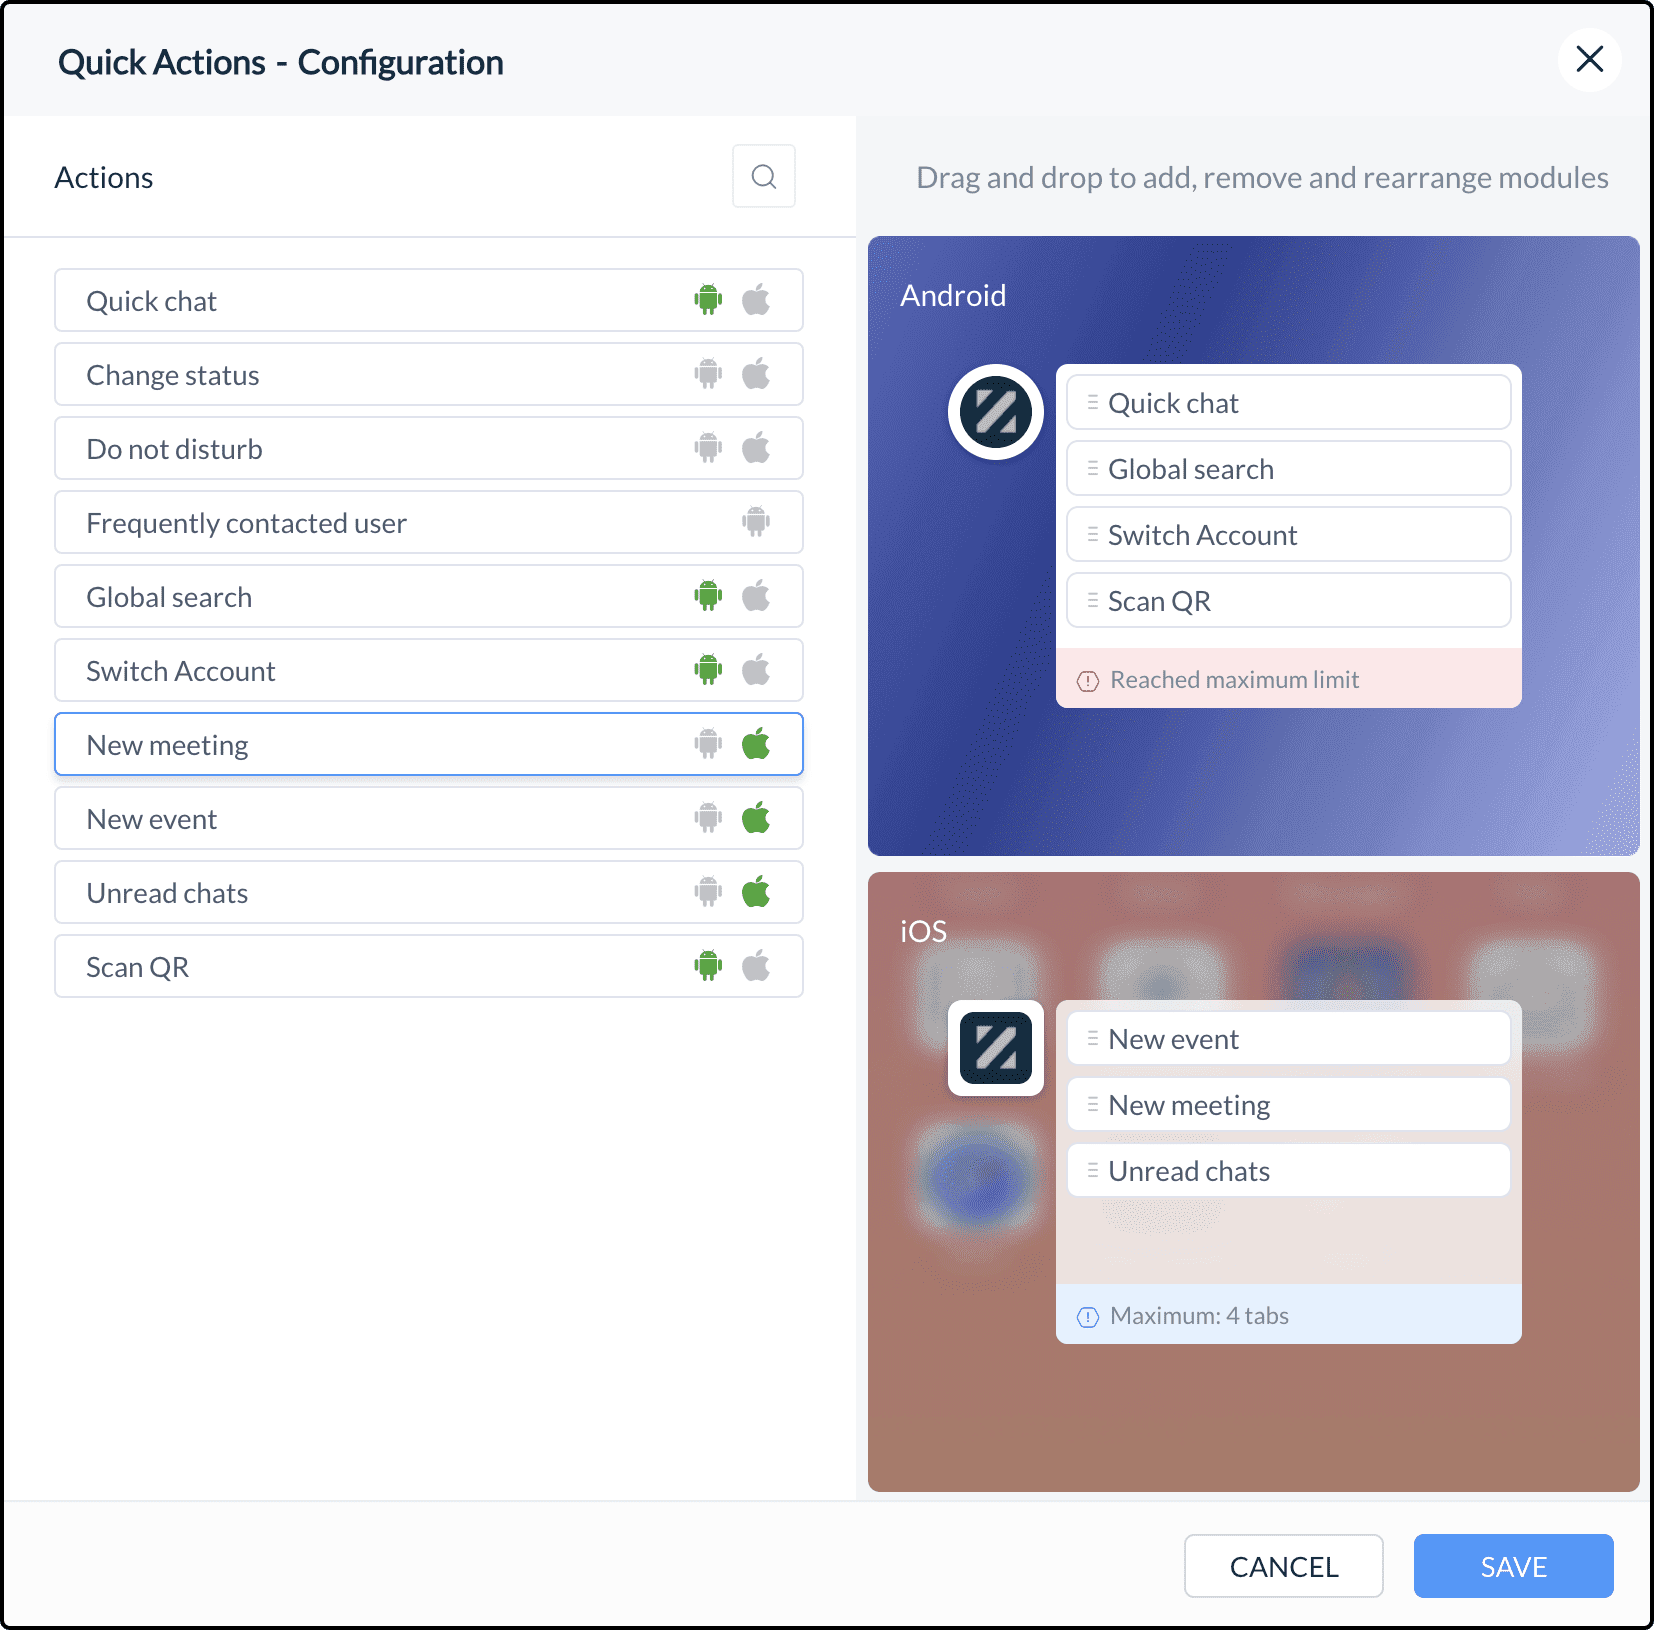Select Switch Account in the Actions list
Viewport: 1654px width, 1630px height.
429,670
